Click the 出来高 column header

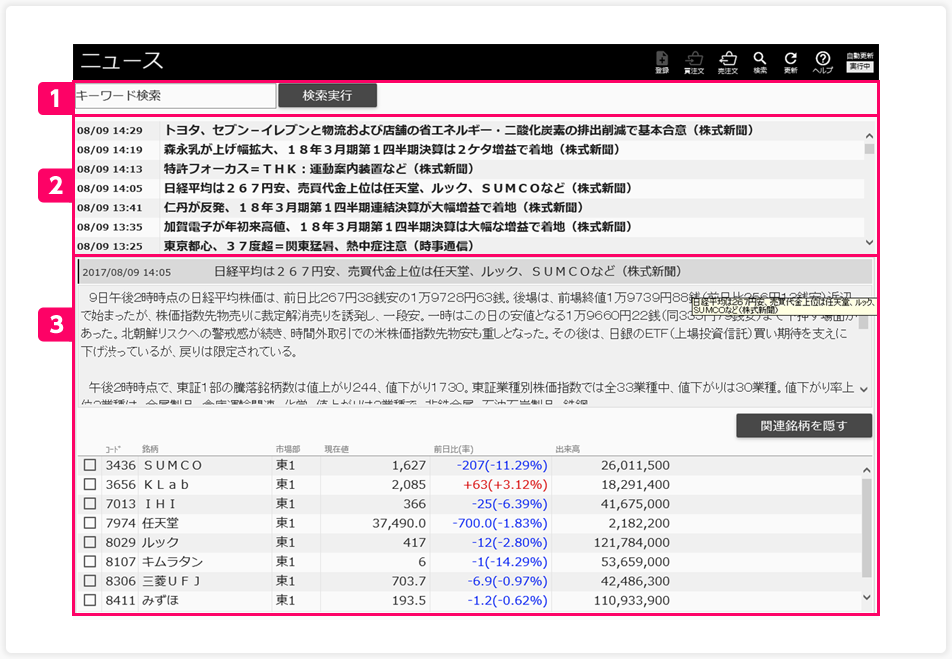[x=568, y=449]
